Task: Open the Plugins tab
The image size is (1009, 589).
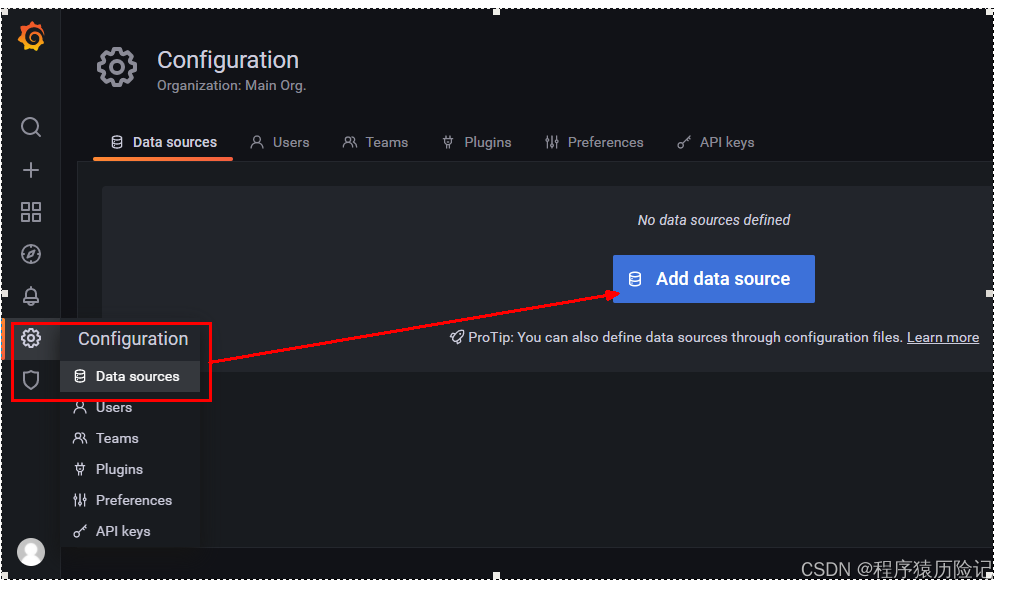Action: (x=476, y=142)
